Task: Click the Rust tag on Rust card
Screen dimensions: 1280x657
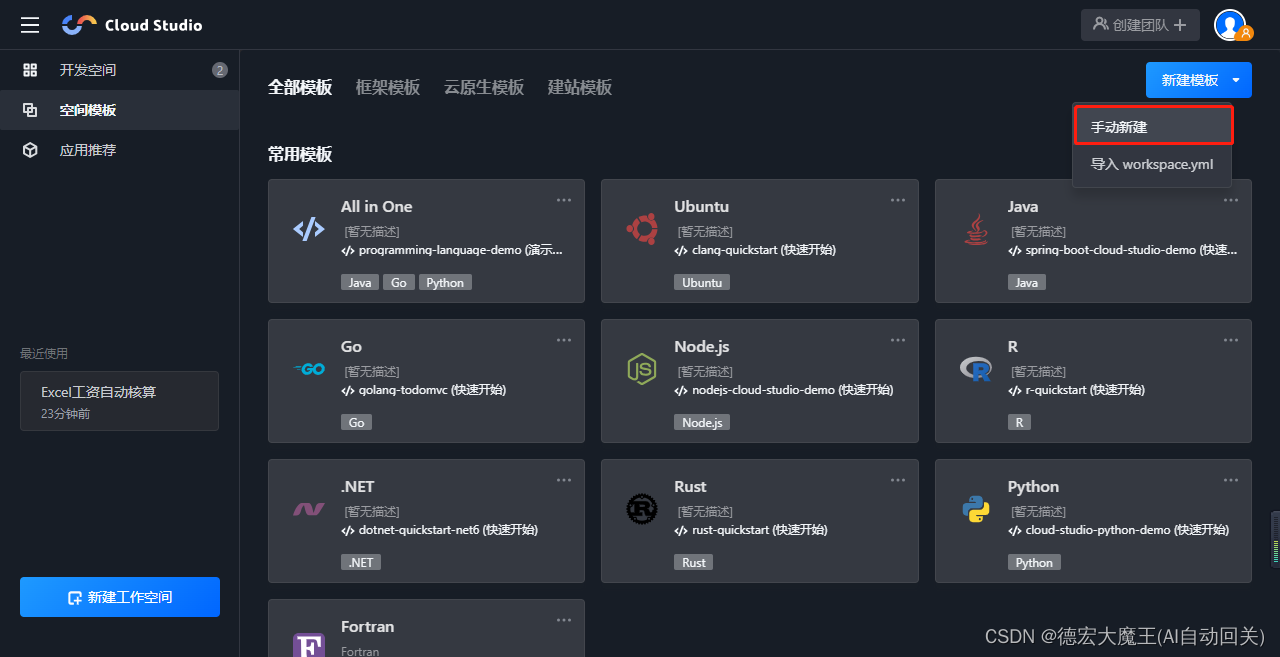Action: (694, 562)
